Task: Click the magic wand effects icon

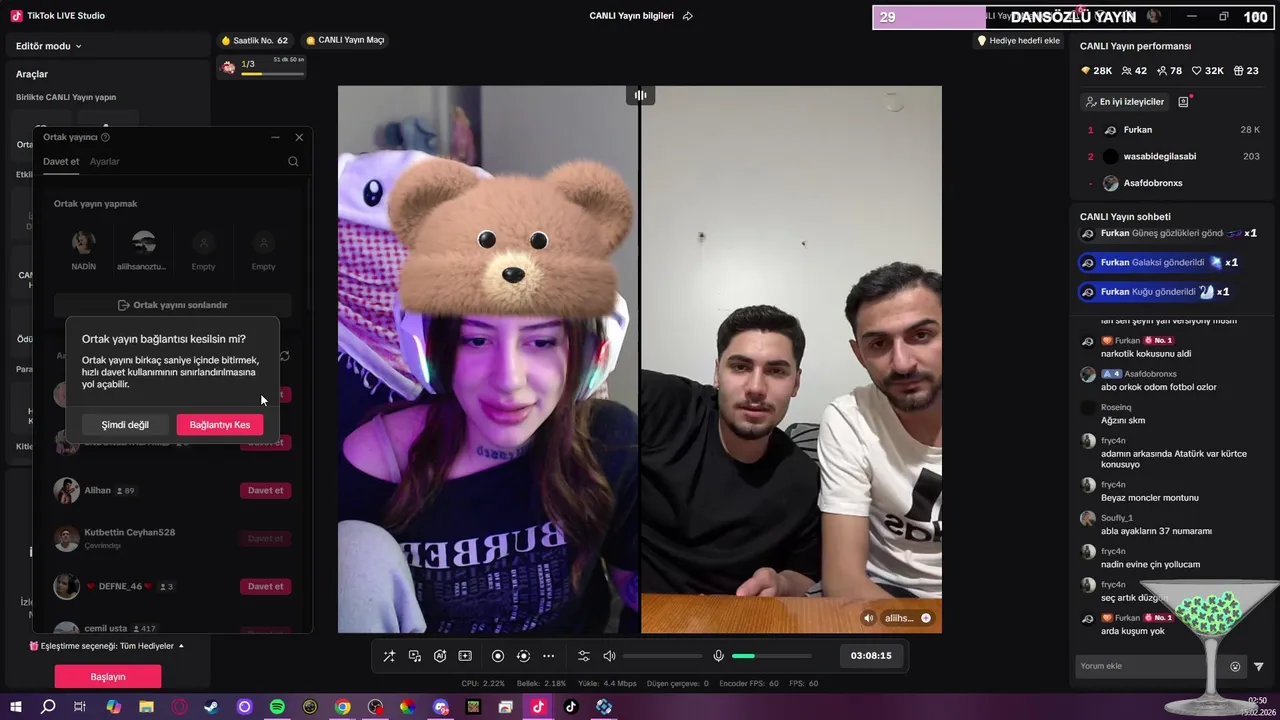Action: [x=389, y=656]
